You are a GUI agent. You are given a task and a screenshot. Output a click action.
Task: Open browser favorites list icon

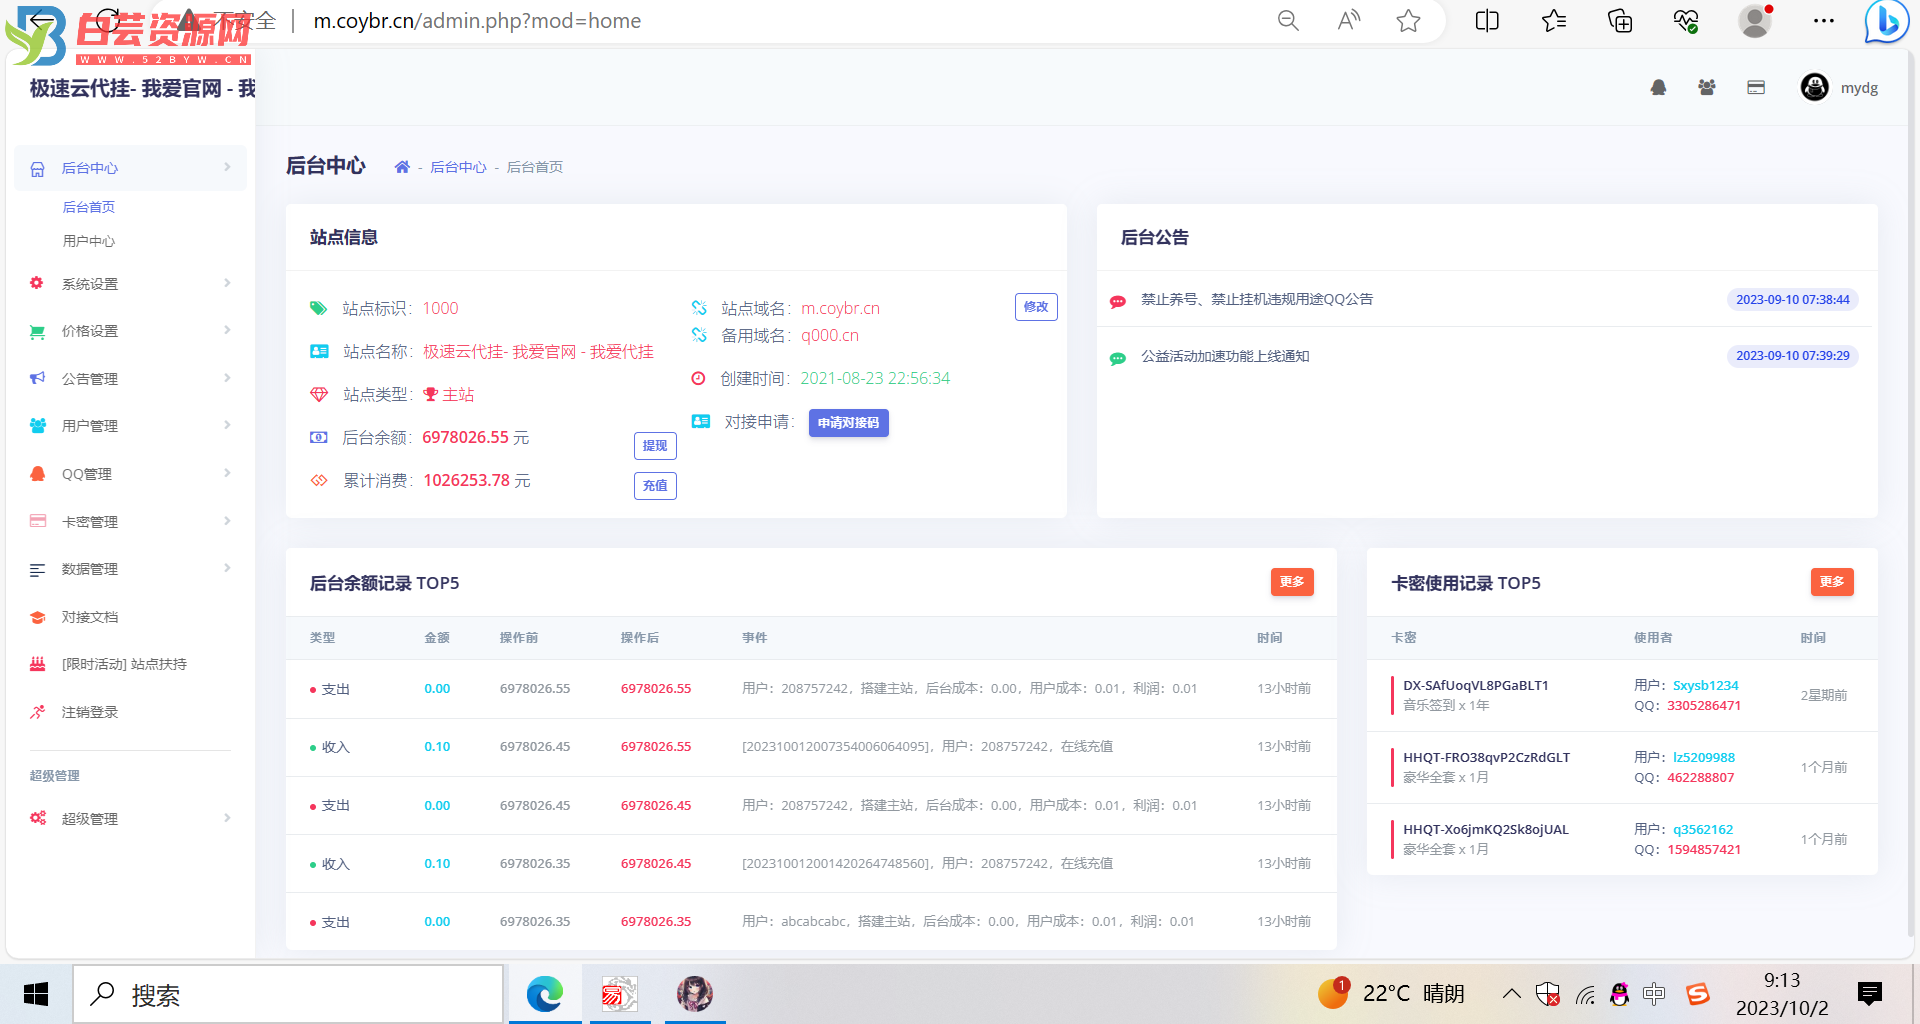pyautogui.click(x=1554, y=21)
